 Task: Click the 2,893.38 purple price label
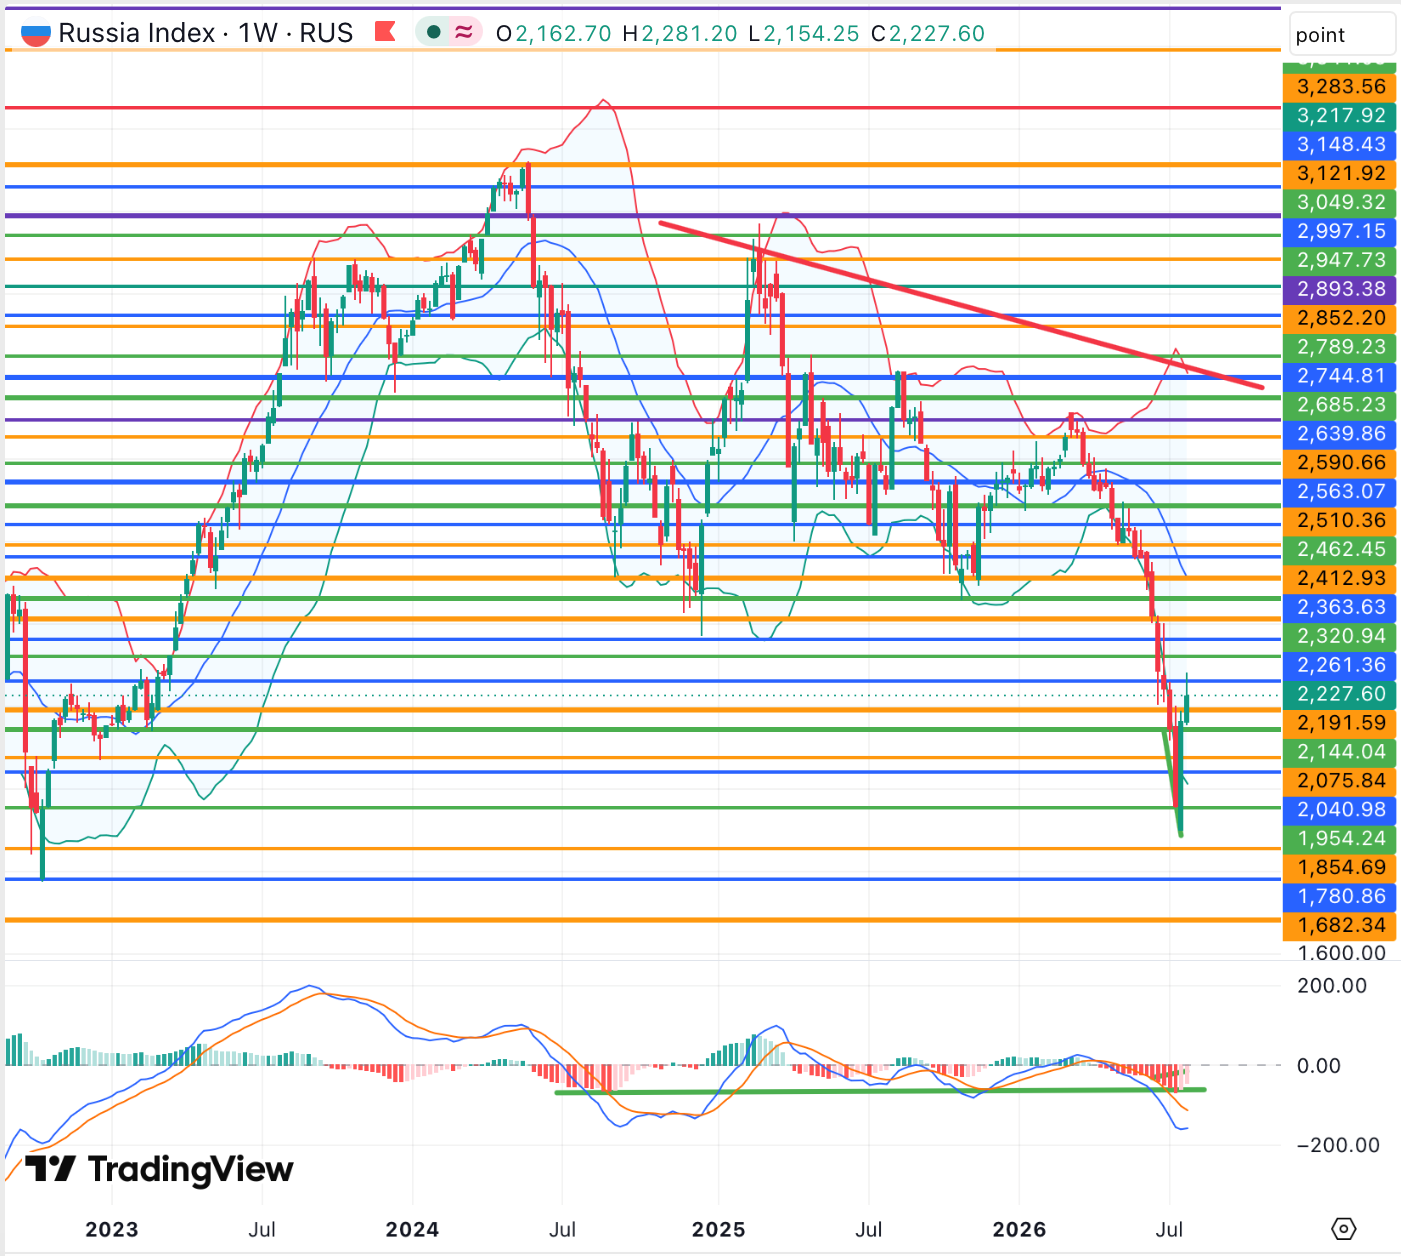click(x=1340, y=289)
